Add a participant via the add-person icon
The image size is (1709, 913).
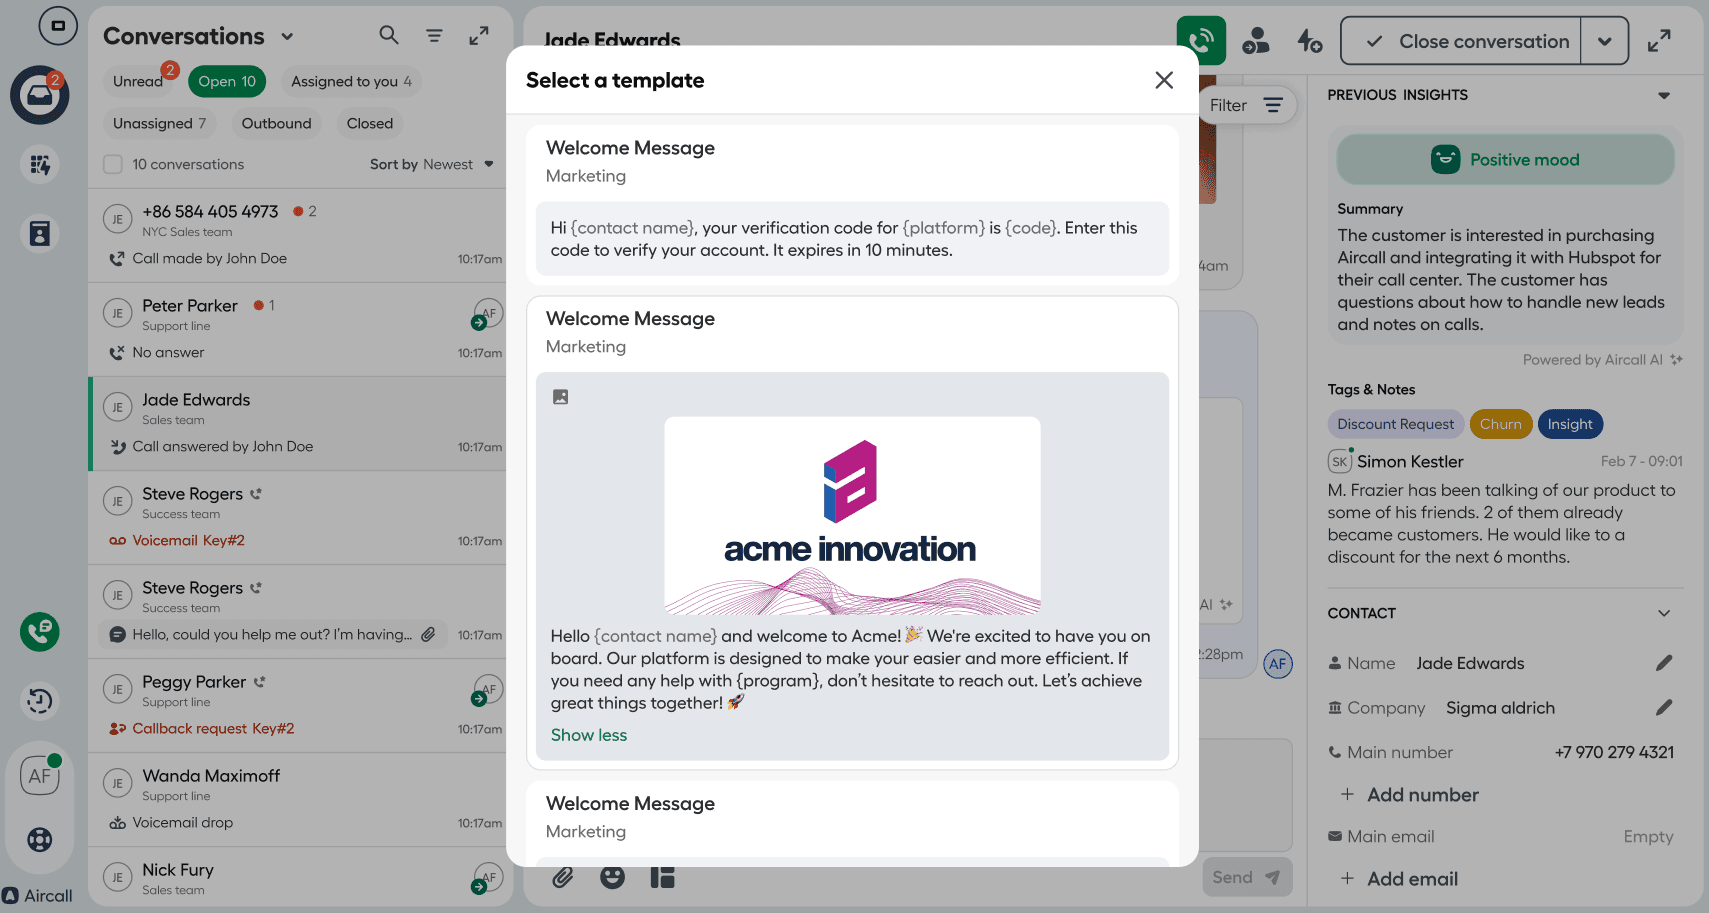1256,40
